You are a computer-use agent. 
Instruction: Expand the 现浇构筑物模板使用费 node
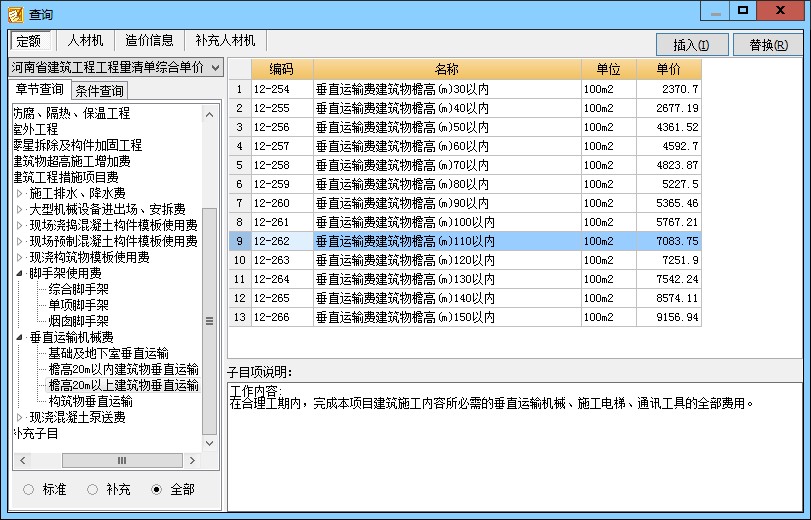(20, 258)
